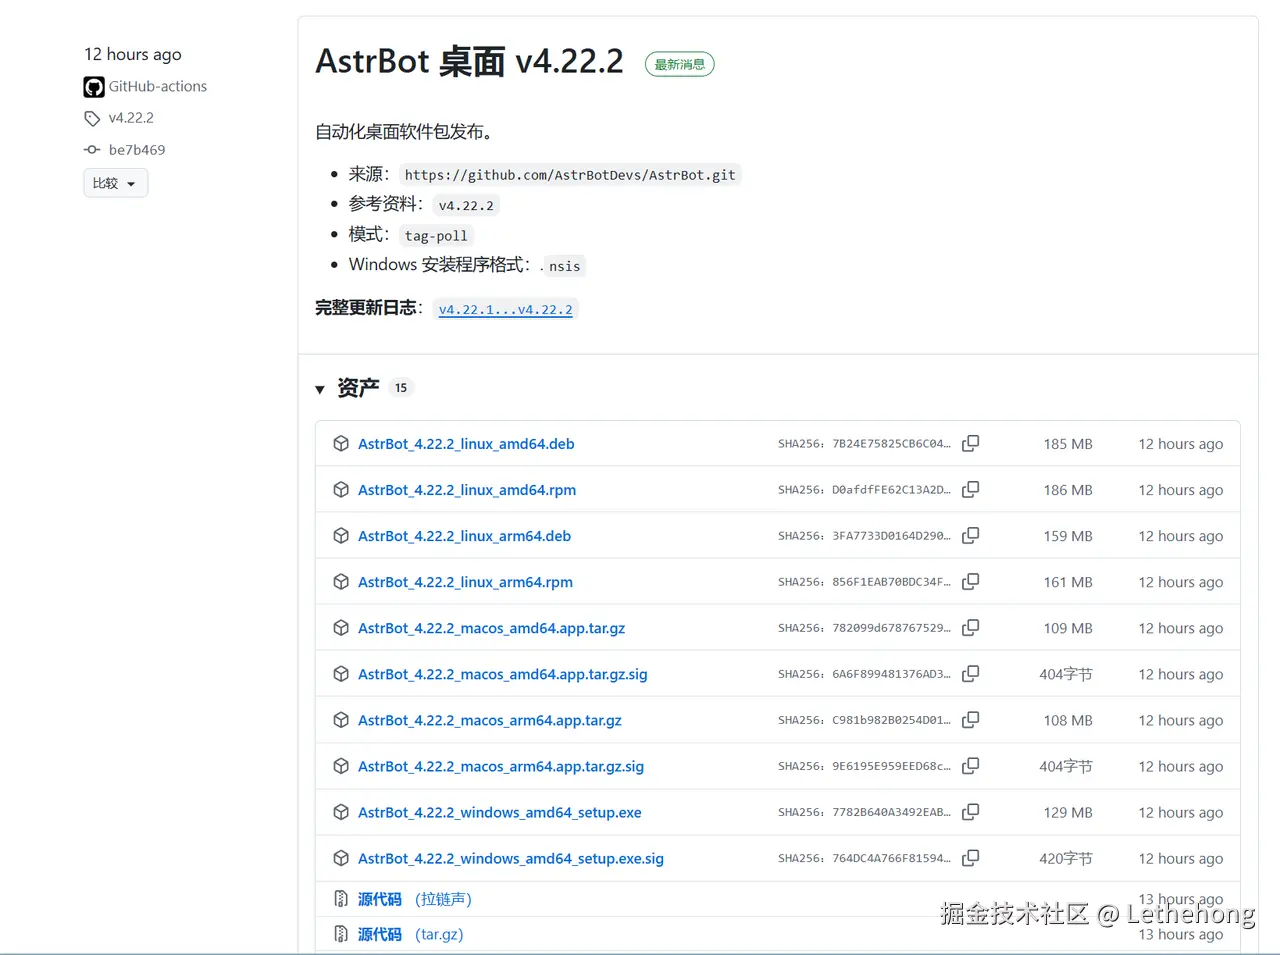Download AstrBot_4.22.2_linux_amd64.rpm
The width and height of the screenshot is (1280, 955).
pyautogui.click(x=467, y=489)
